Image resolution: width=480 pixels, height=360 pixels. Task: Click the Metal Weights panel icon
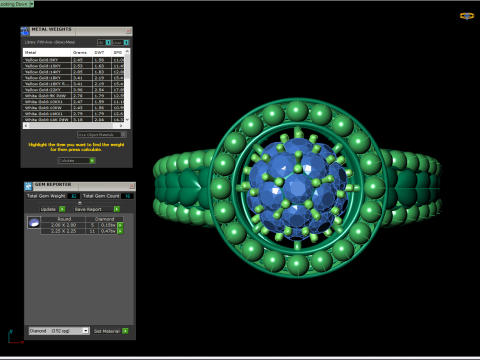pyautogui.click(x=25, y=31)
